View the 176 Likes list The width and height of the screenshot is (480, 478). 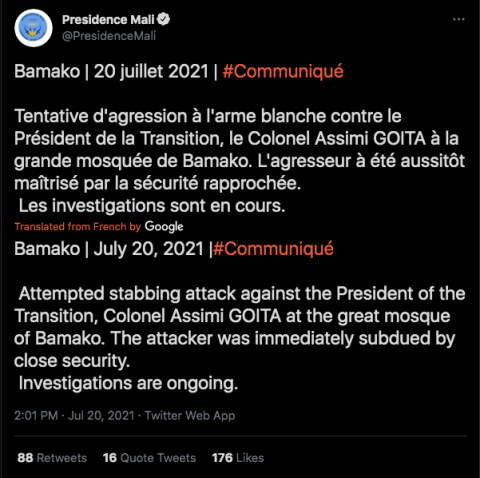[238, 458]
